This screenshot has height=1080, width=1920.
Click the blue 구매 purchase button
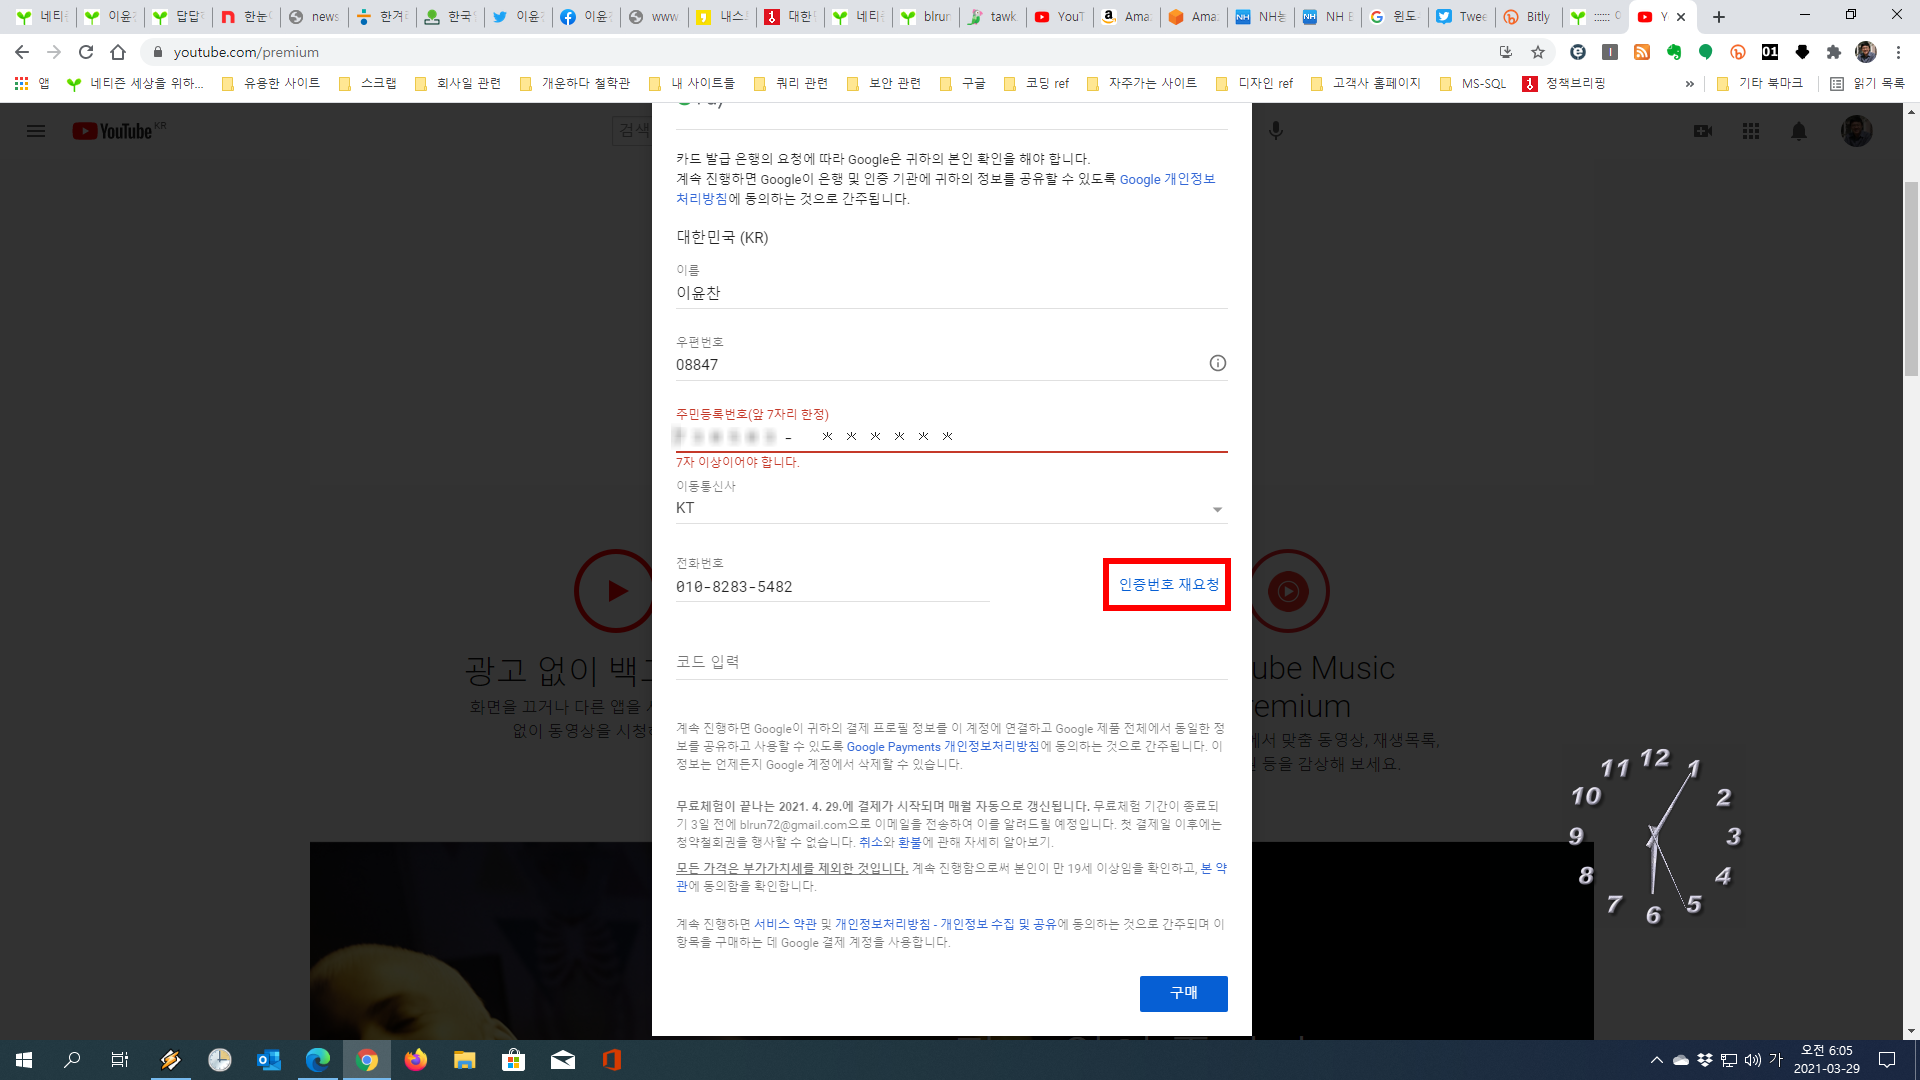[1183, 993]
